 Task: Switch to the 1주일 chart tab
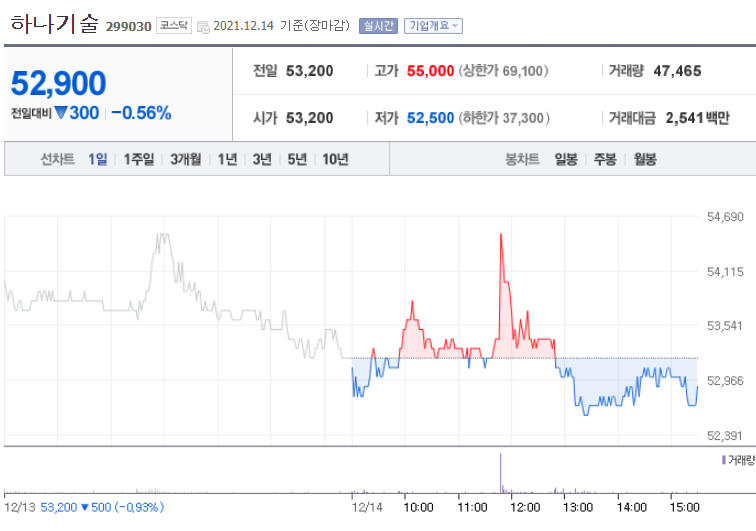[139, 159]
